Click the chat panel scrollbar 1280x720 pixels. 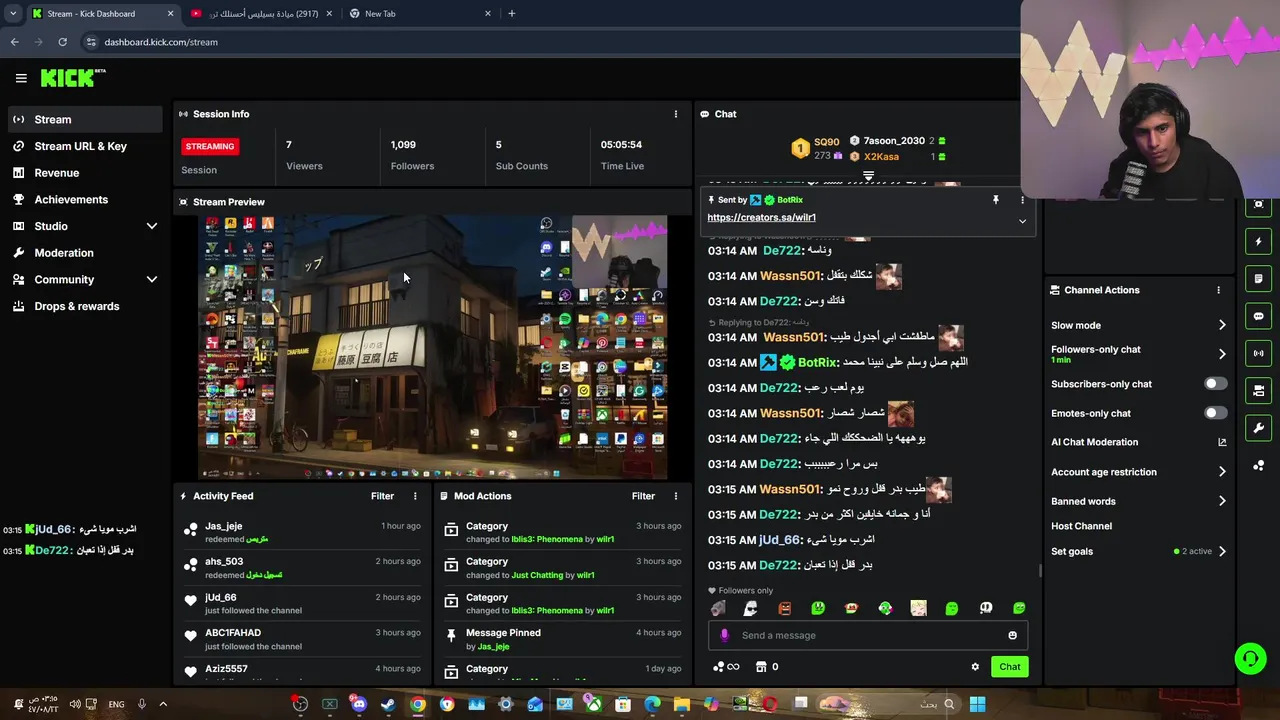pos(1040,571)
